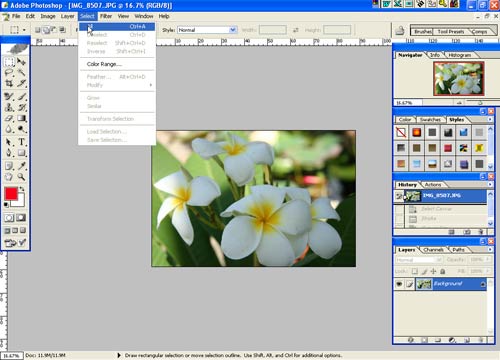Image resolution: width=500 pixels, height=360 pixels.
Task: Click the swap foreground/background colors arrow
Action: click(x=22, y=189)
